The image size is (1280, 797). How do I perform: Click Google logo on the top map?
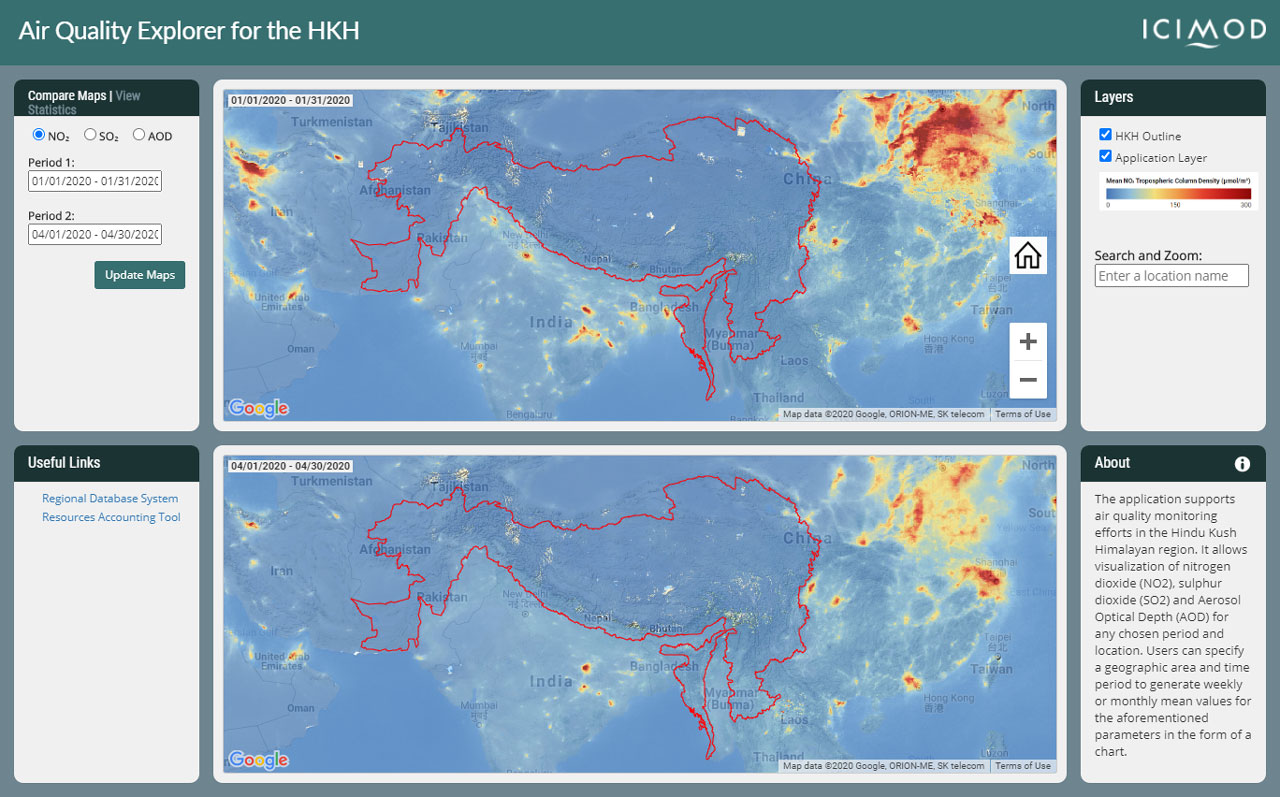(258, 408)
